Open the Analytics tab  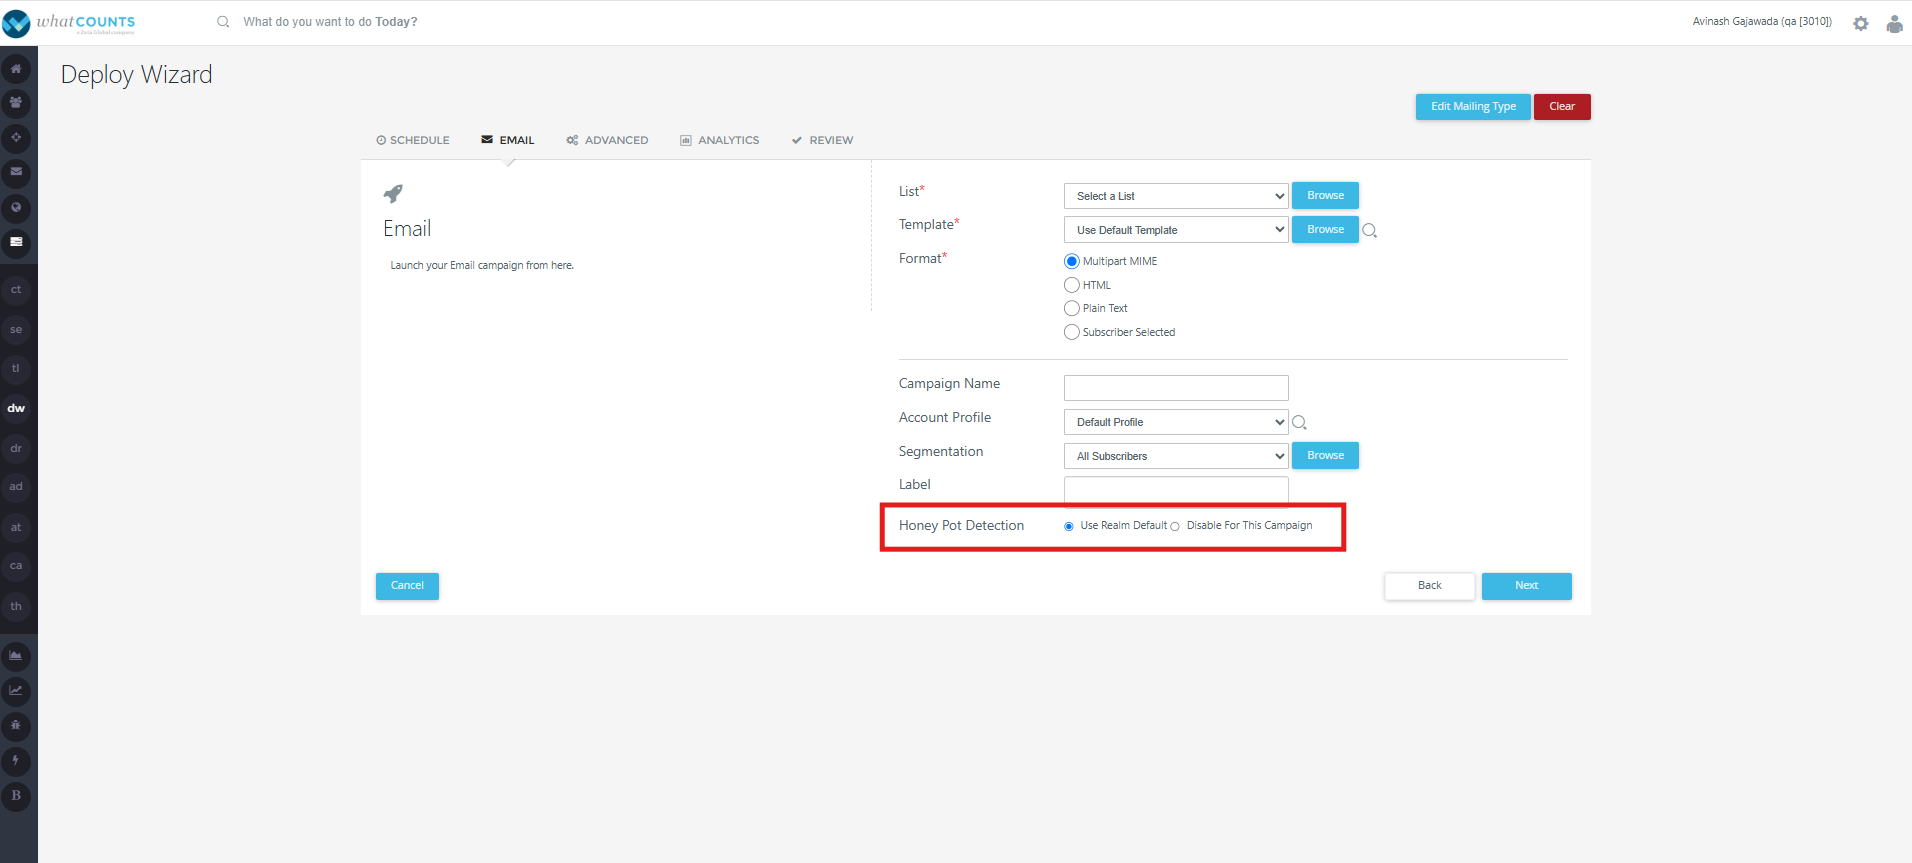(720, 141)
